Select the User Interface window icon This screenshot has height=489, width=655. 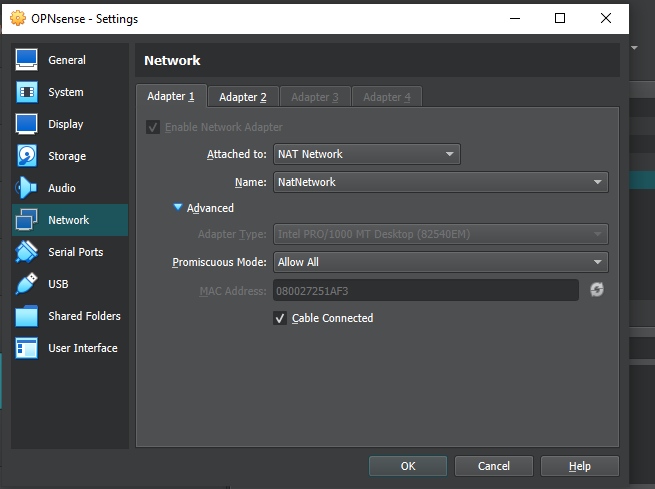26,348
